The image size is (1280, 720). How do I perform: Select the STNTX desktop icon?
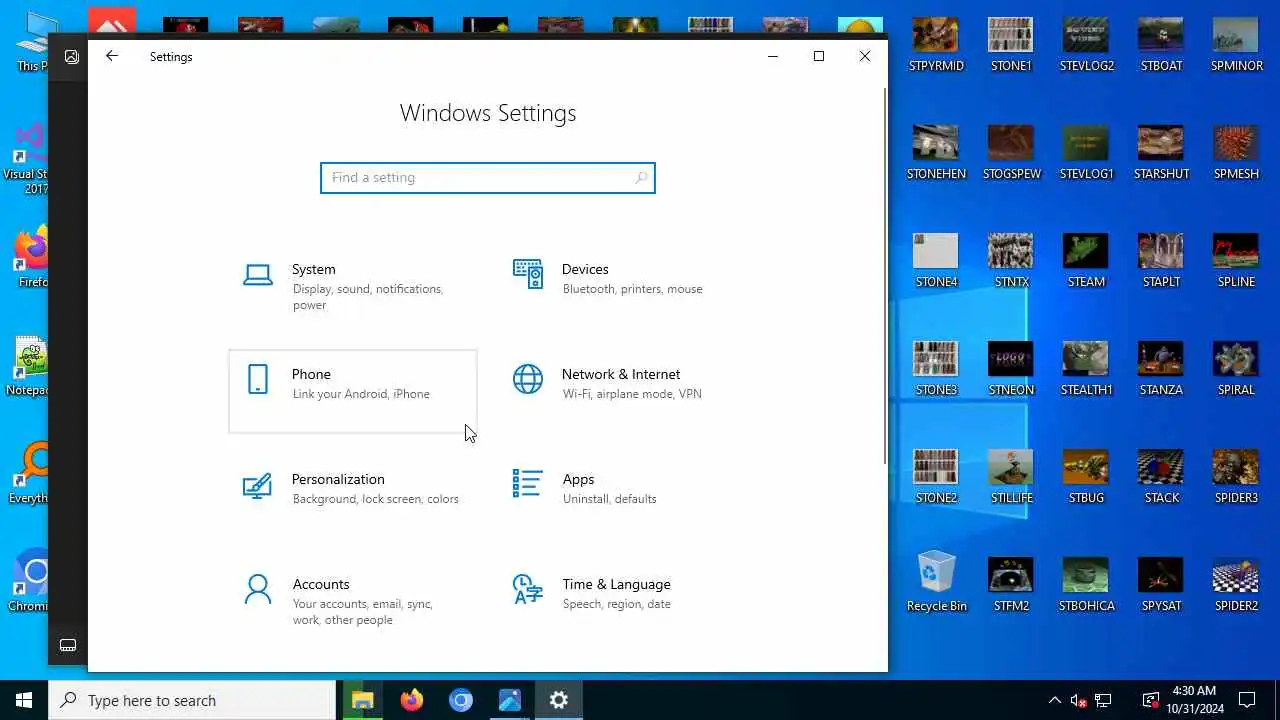tap(1011, 261)
